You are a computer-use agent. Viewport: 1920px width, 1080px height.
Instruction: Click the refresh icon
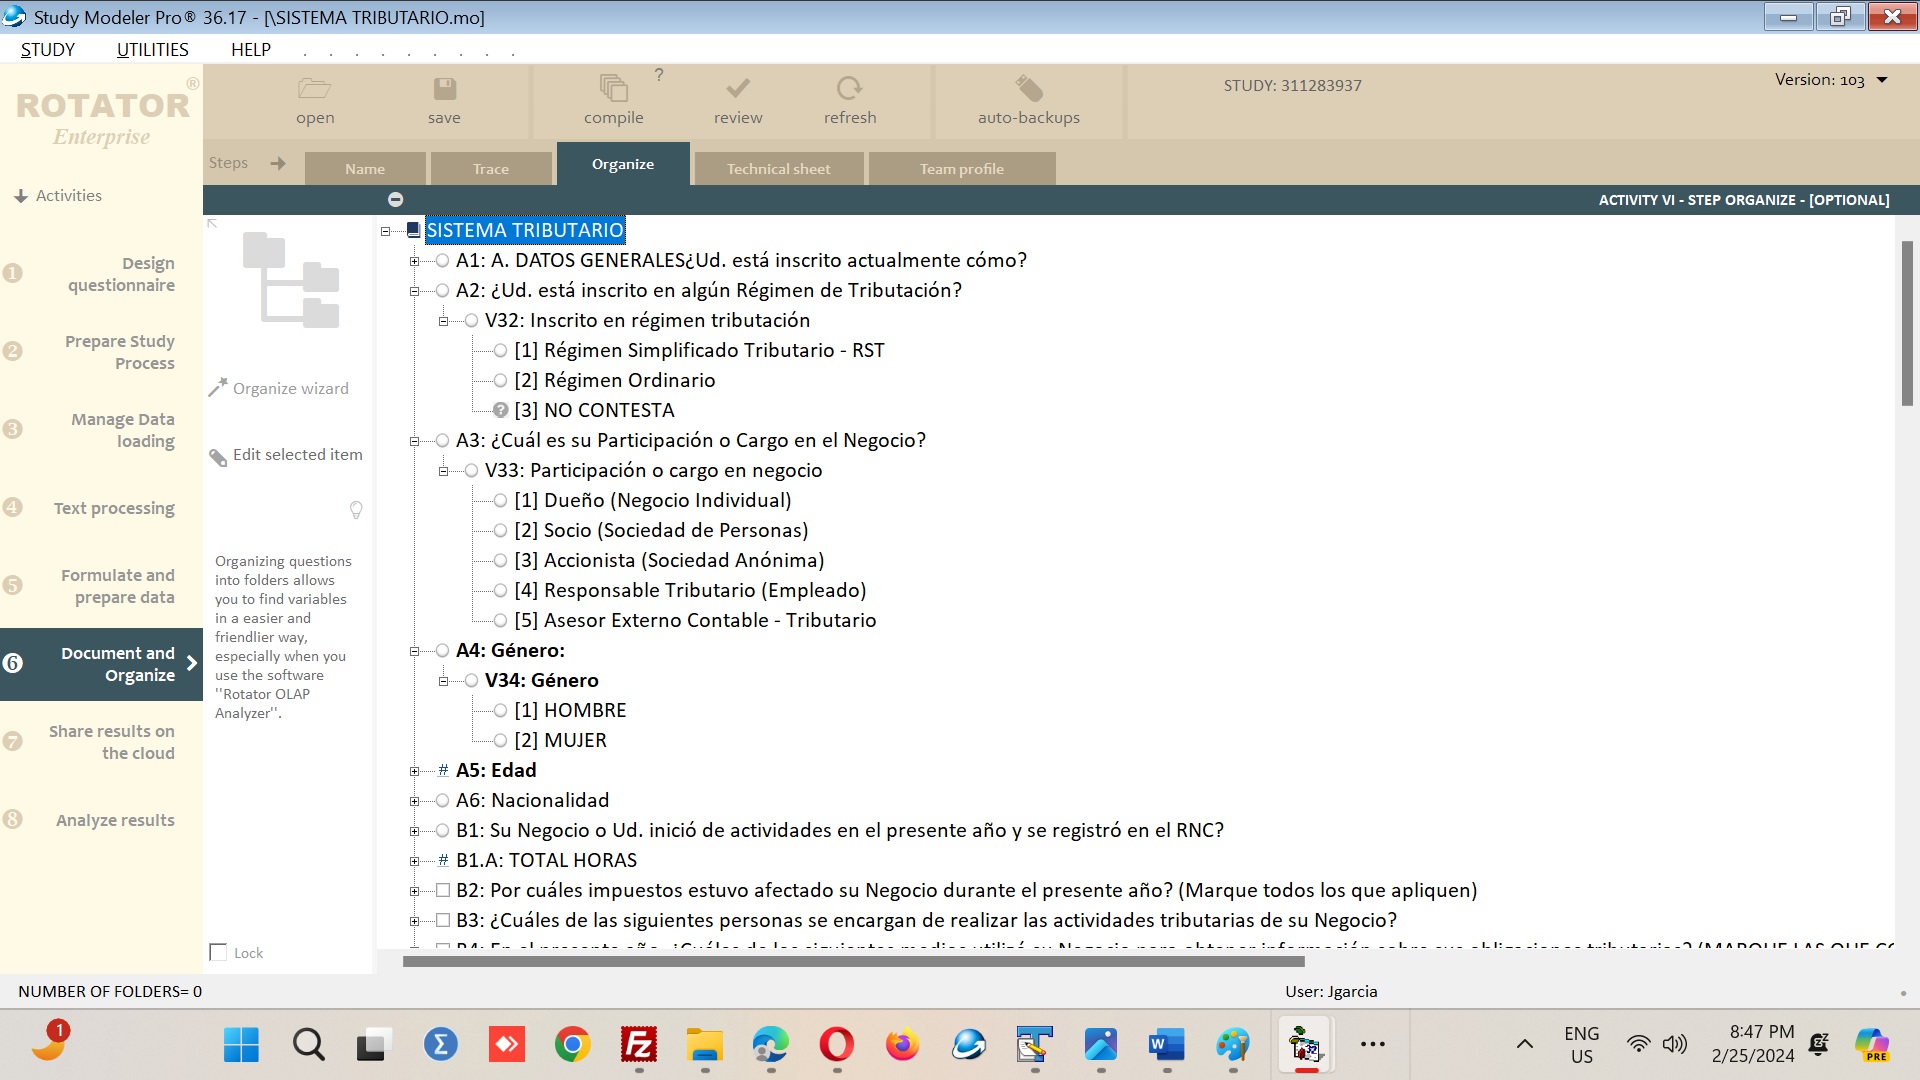849,89
